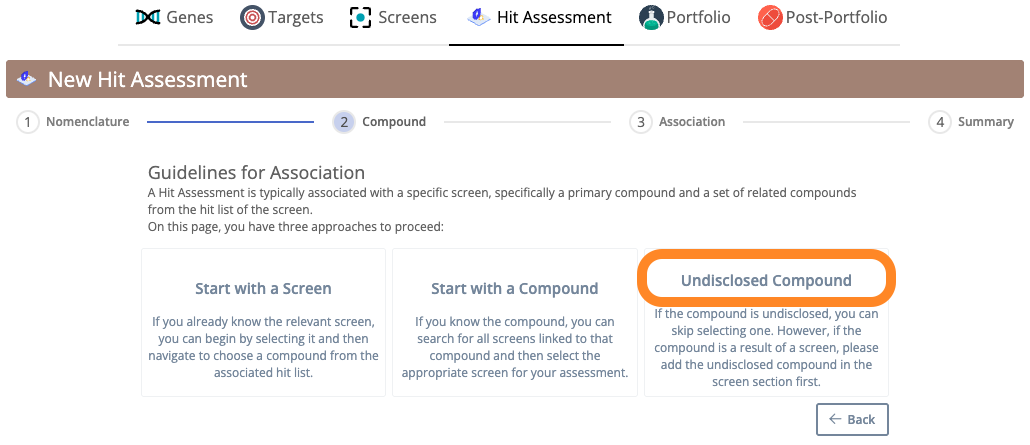Click step 4 Summary in stepper
Viewport: 1030px width, 445px height.
pyautogui.click(x=971, y=122)
